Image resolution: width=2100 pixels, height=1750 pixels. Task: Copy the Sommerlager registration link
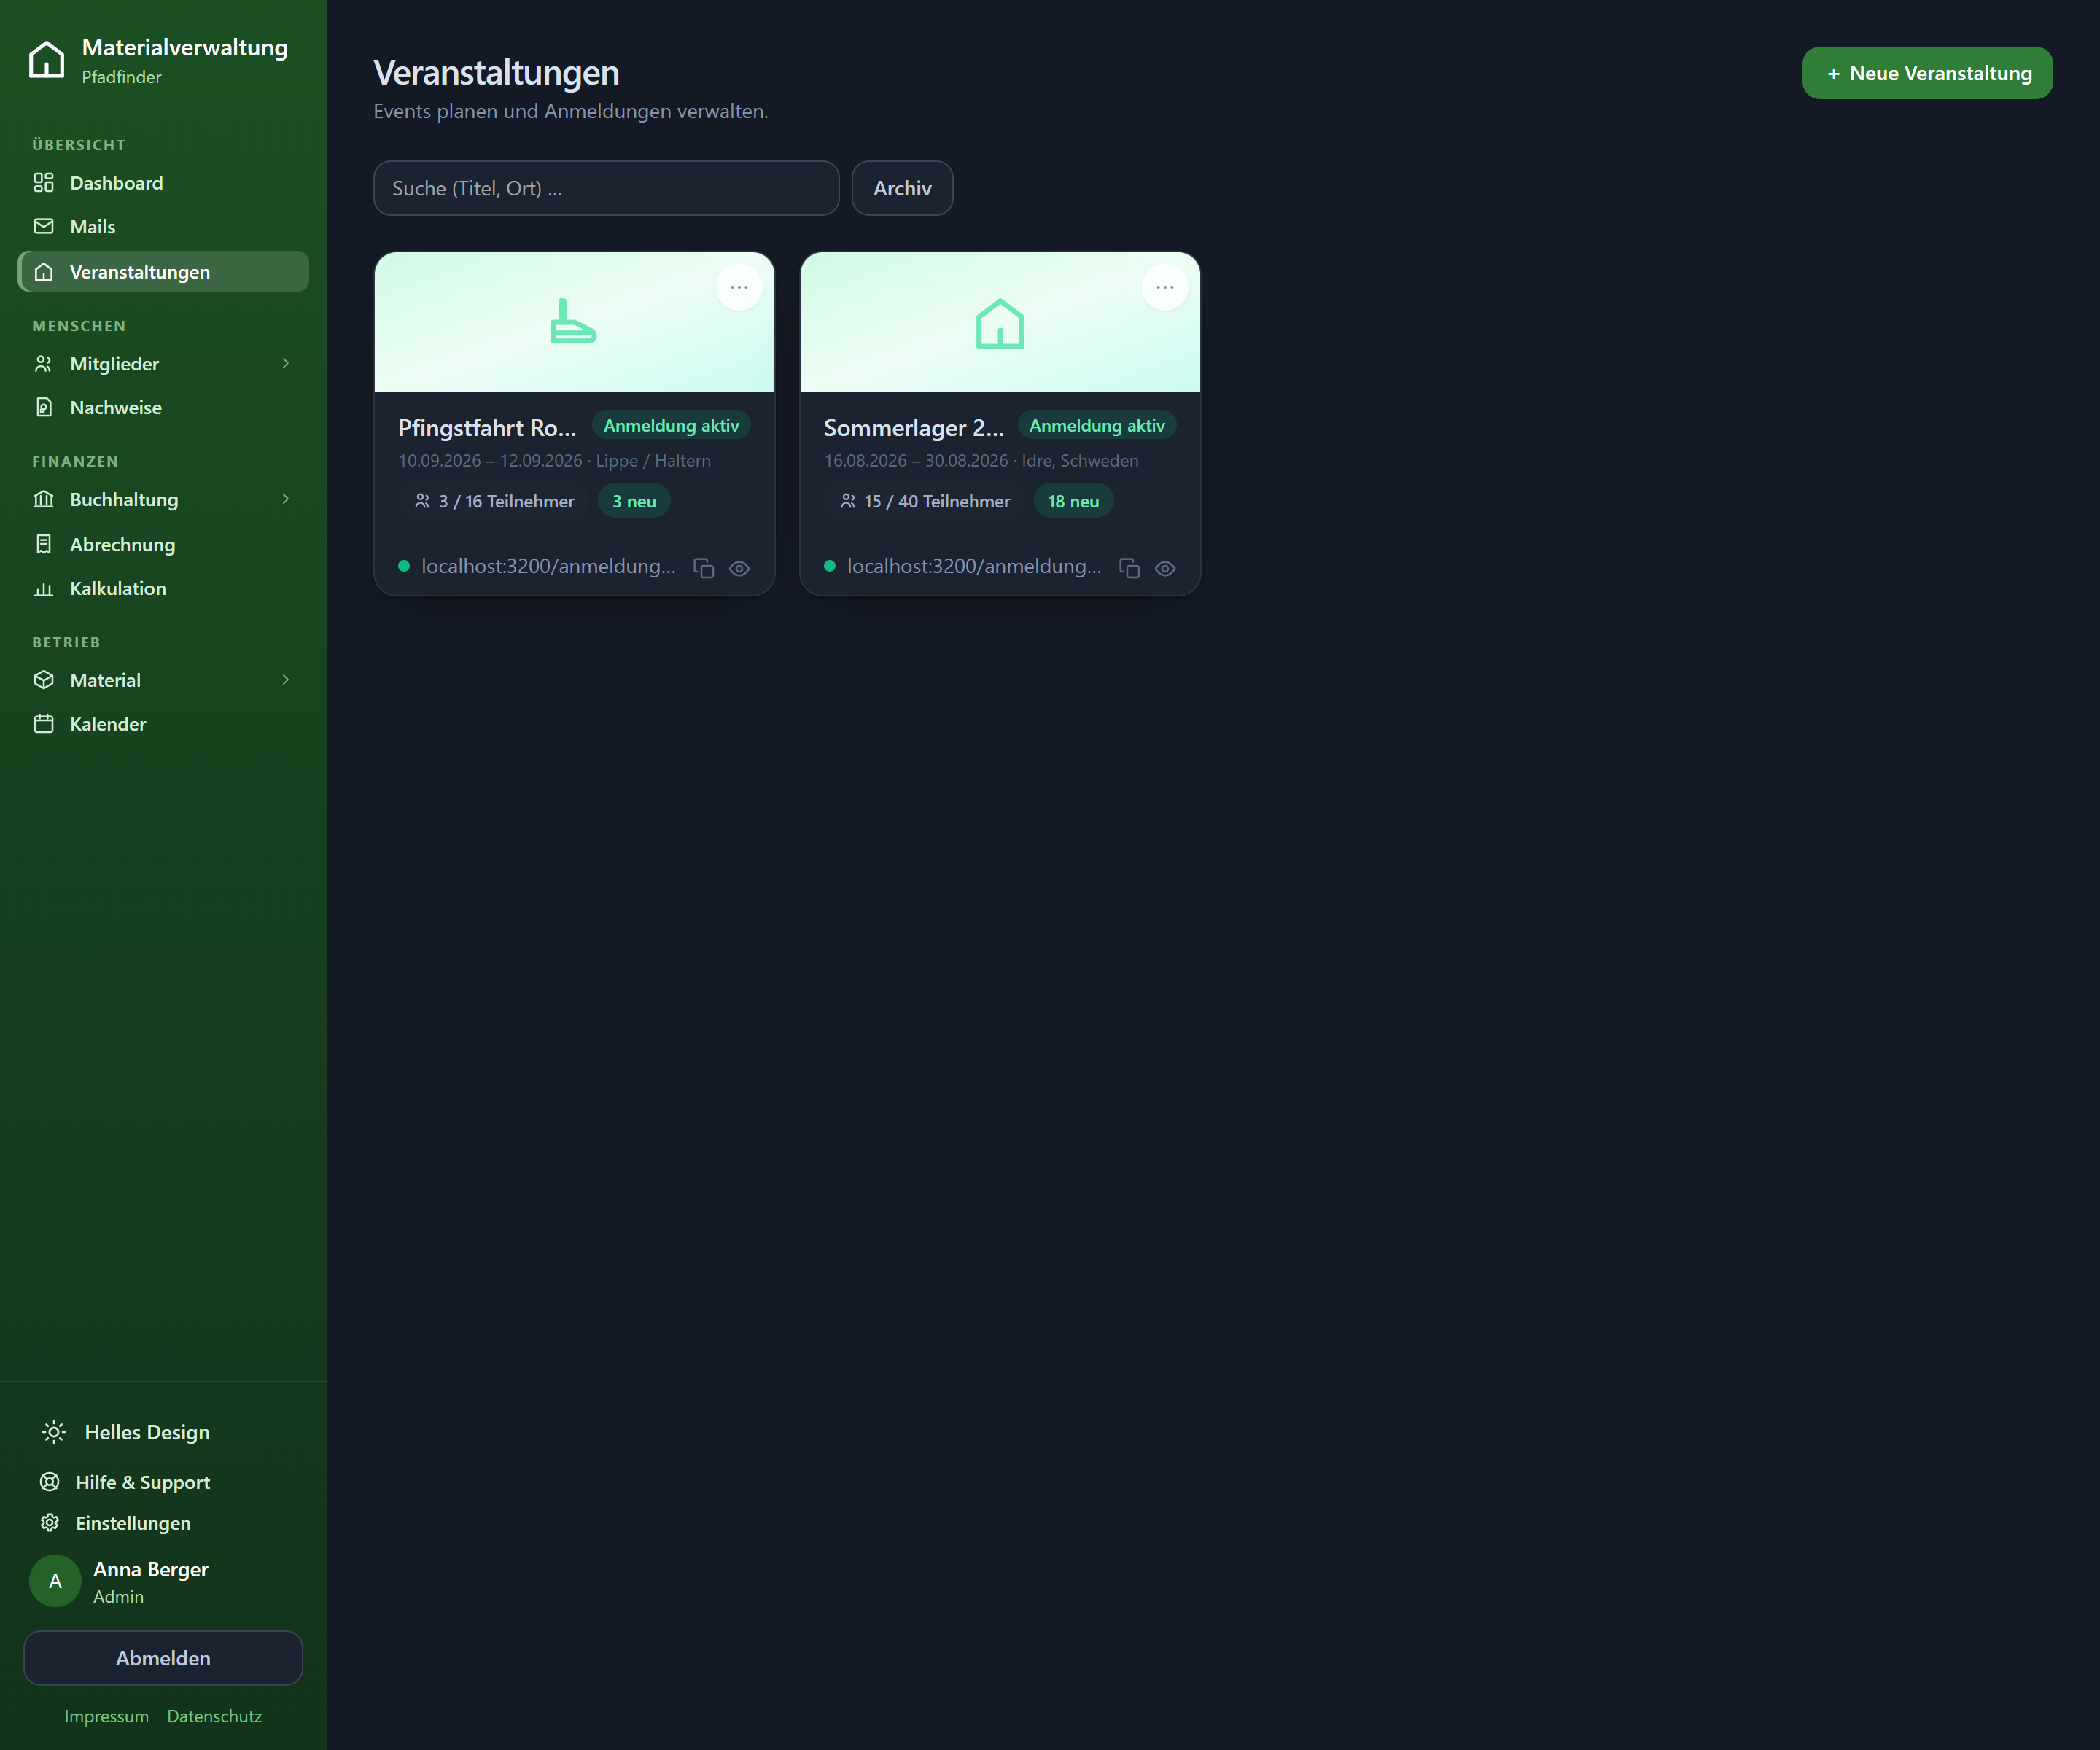point(1130,568)
